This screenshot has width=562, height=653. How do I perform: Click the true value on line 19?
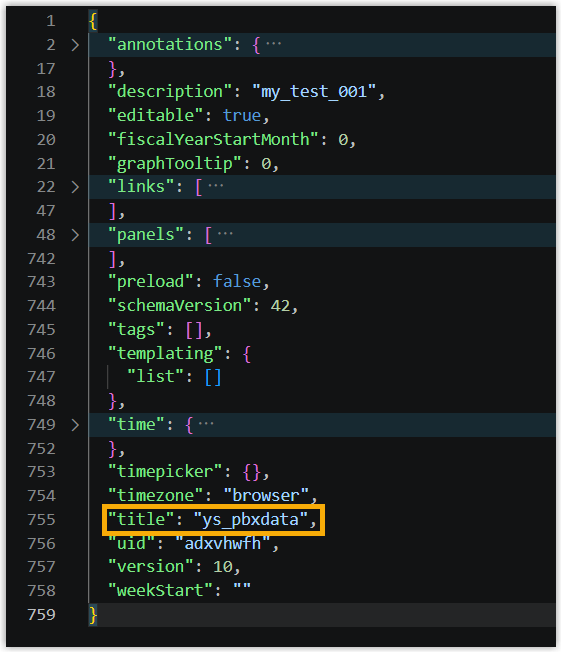[x=242, y=115]
